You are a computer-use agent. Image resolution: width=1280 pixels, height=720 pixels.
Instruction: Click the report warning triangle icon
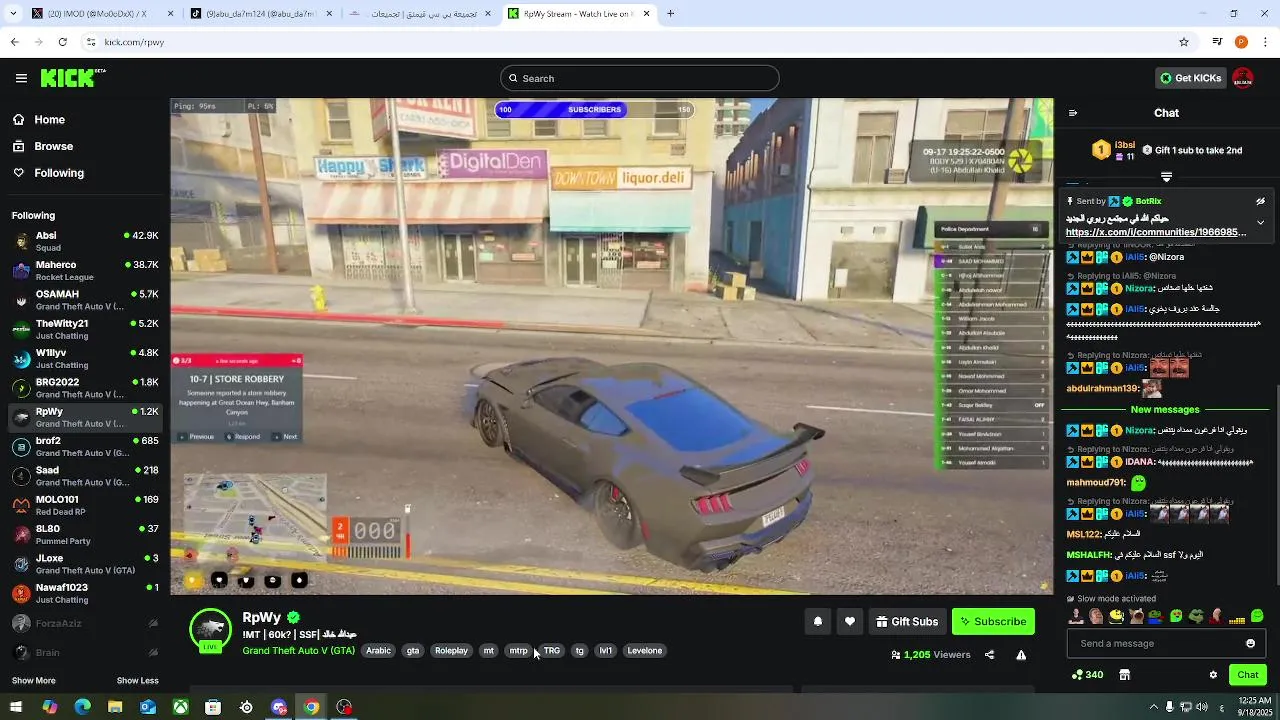coord(1021,655)
